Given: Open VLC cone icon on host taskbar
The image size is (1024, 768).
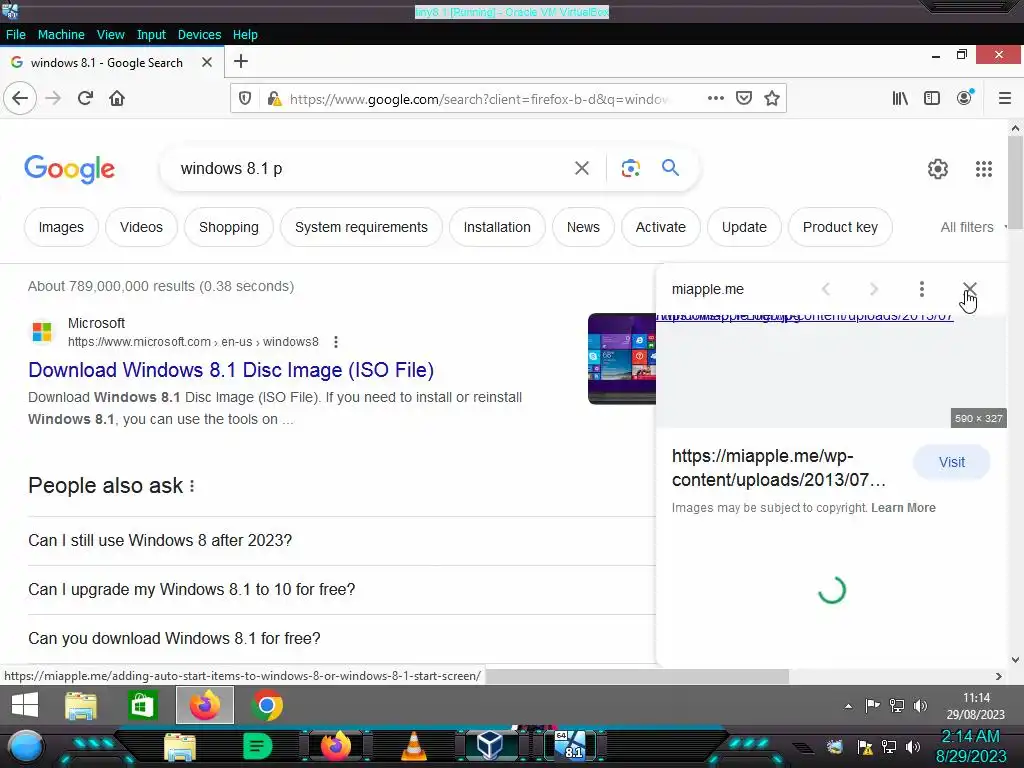Looking at the screenshot, I should pyautogui.click(x=413, y=746).
